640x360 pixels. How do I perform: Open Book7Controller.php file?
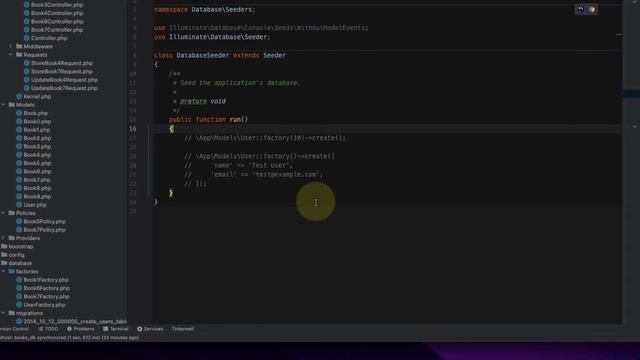click(53, 30)
